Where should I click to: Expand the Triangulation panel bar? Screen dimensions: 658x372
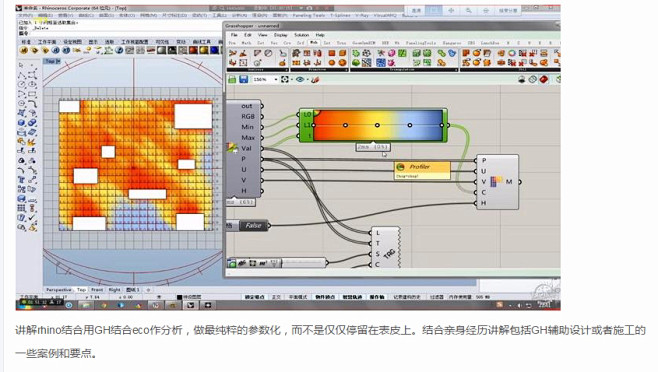tap(404, 70)
